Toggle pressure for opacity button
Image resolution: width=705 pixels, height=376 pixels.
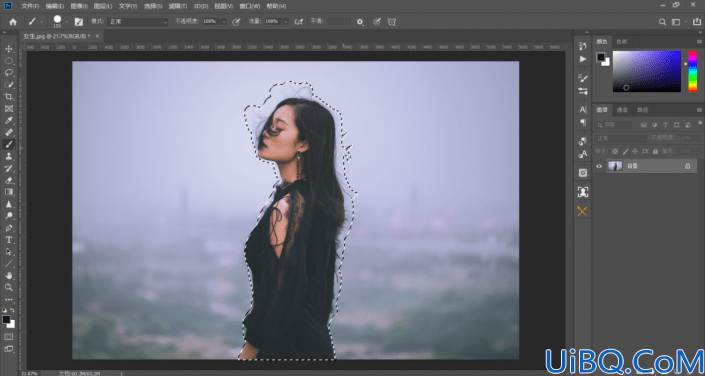pyautogui.click(x=236, y=22)
